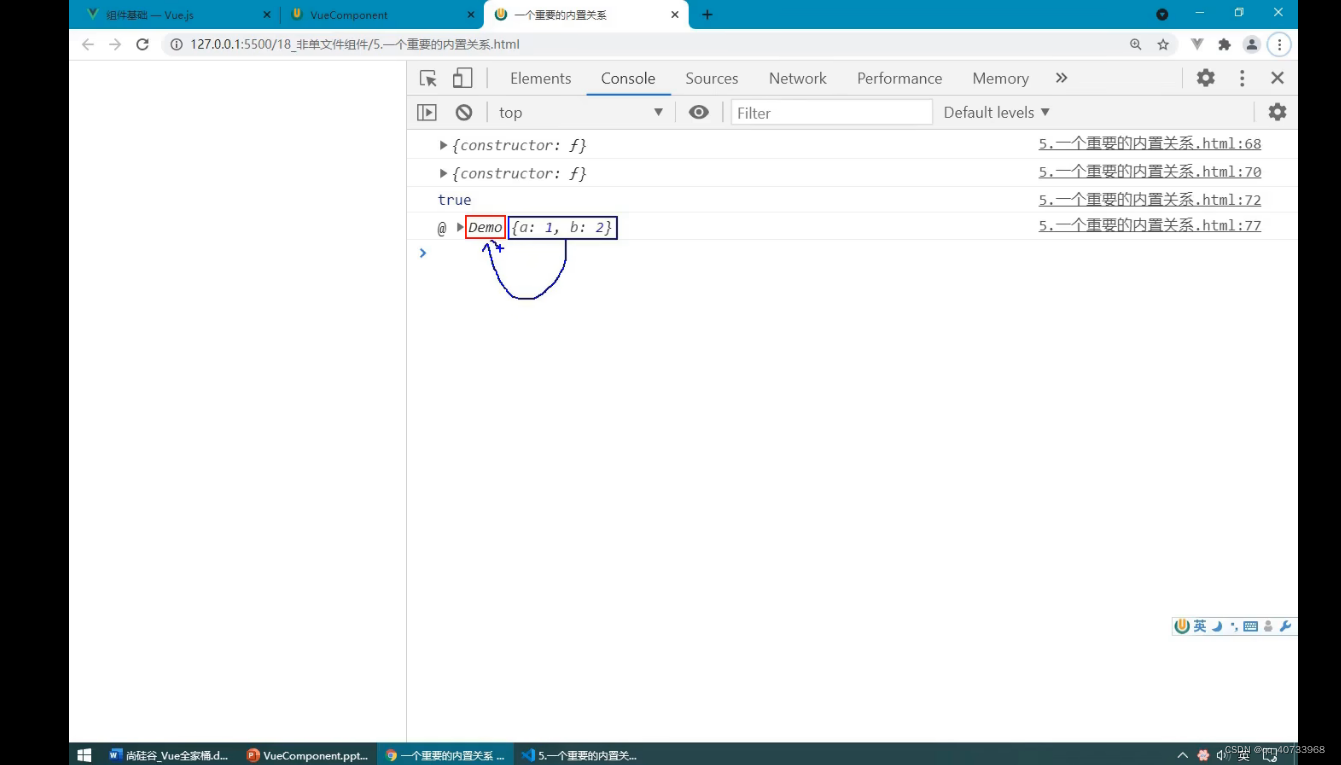Screen dimensions: 1341x765
Task: Toggle the soft keyboard on the IME bar
Action: [1250, 626]
